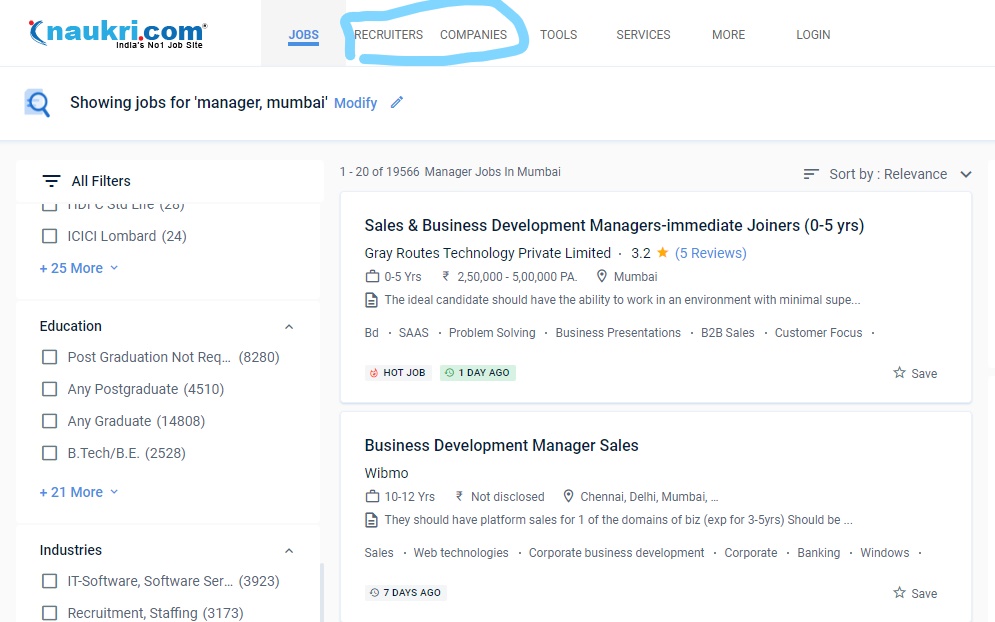Click the SAAS skill tag
995x622 pixels.
[x=414, y=333]
